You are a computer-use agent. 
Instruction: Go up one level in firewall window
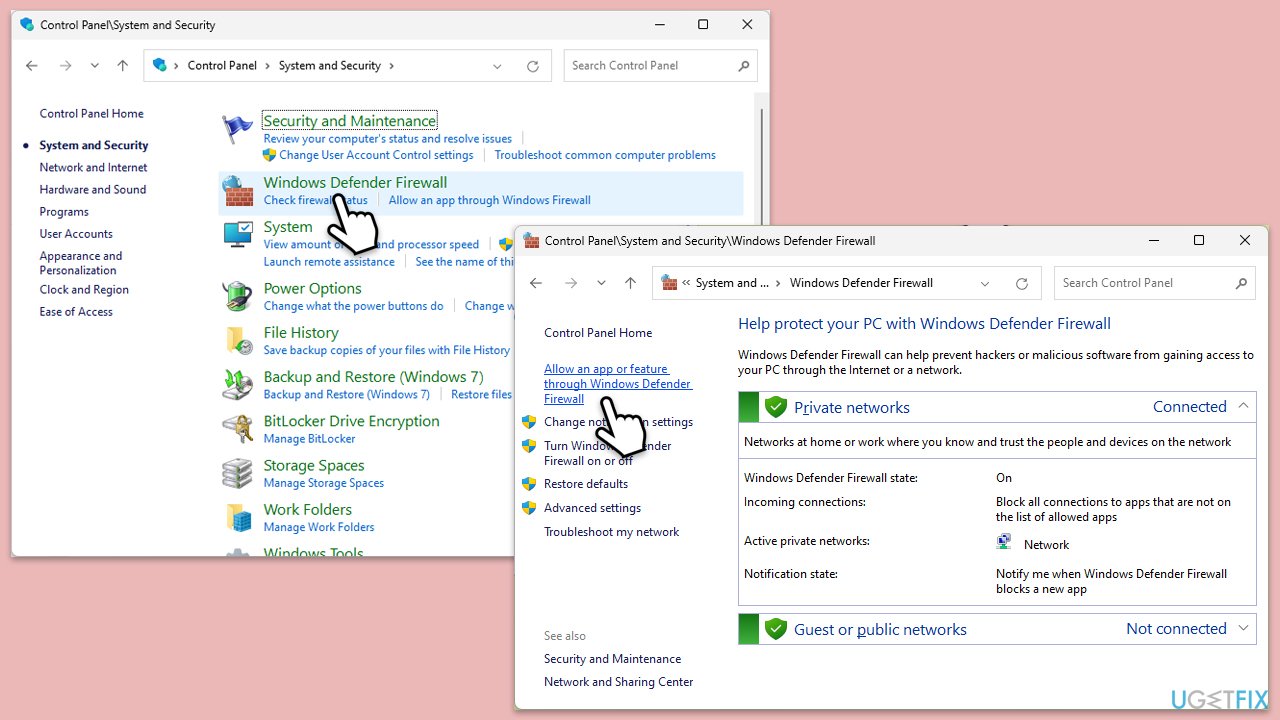point(630,283)
